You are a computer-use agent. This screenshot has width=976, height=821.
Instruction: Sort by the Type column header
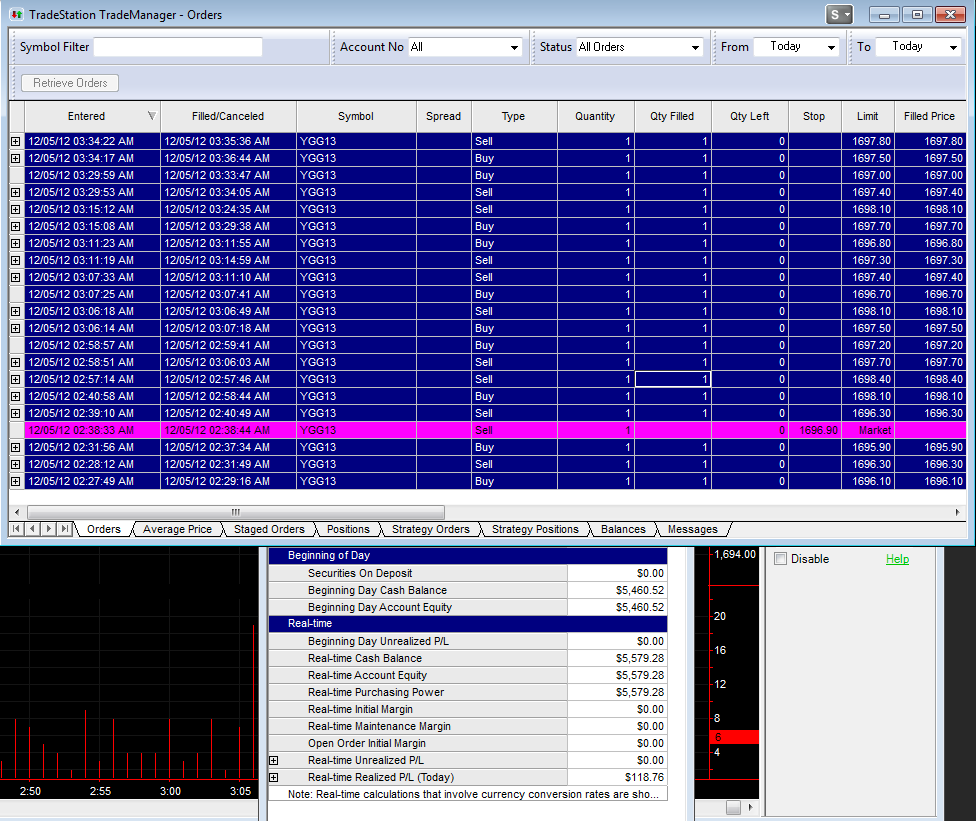pos(514,116)
